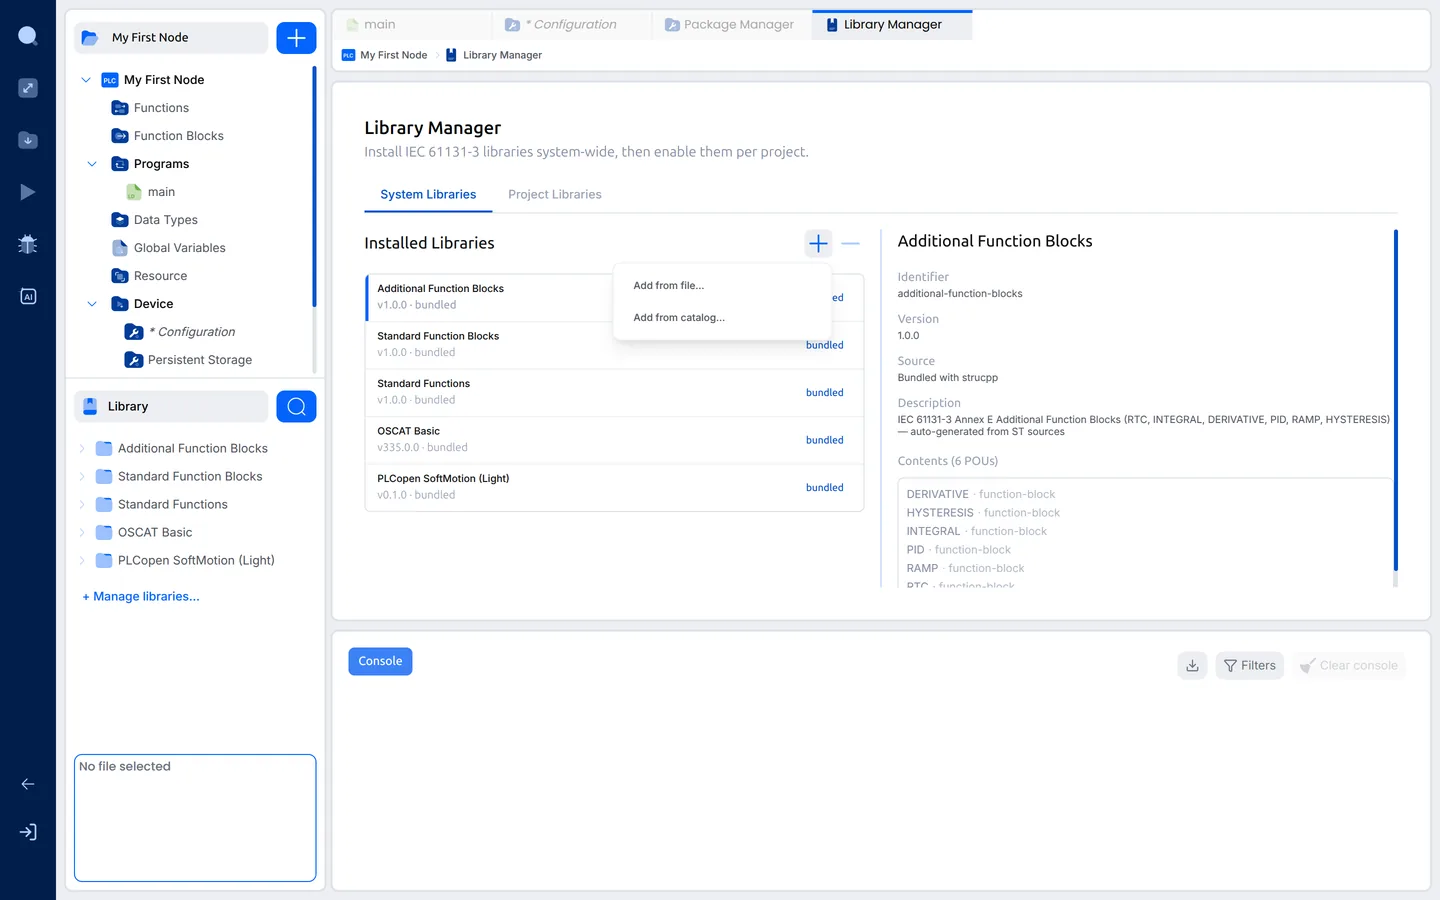Select PLCopen SoftMotion (Light) installed library row
Image resolution: width=1440 pixels, height=900 pixels.
click(x=614, y=488)
